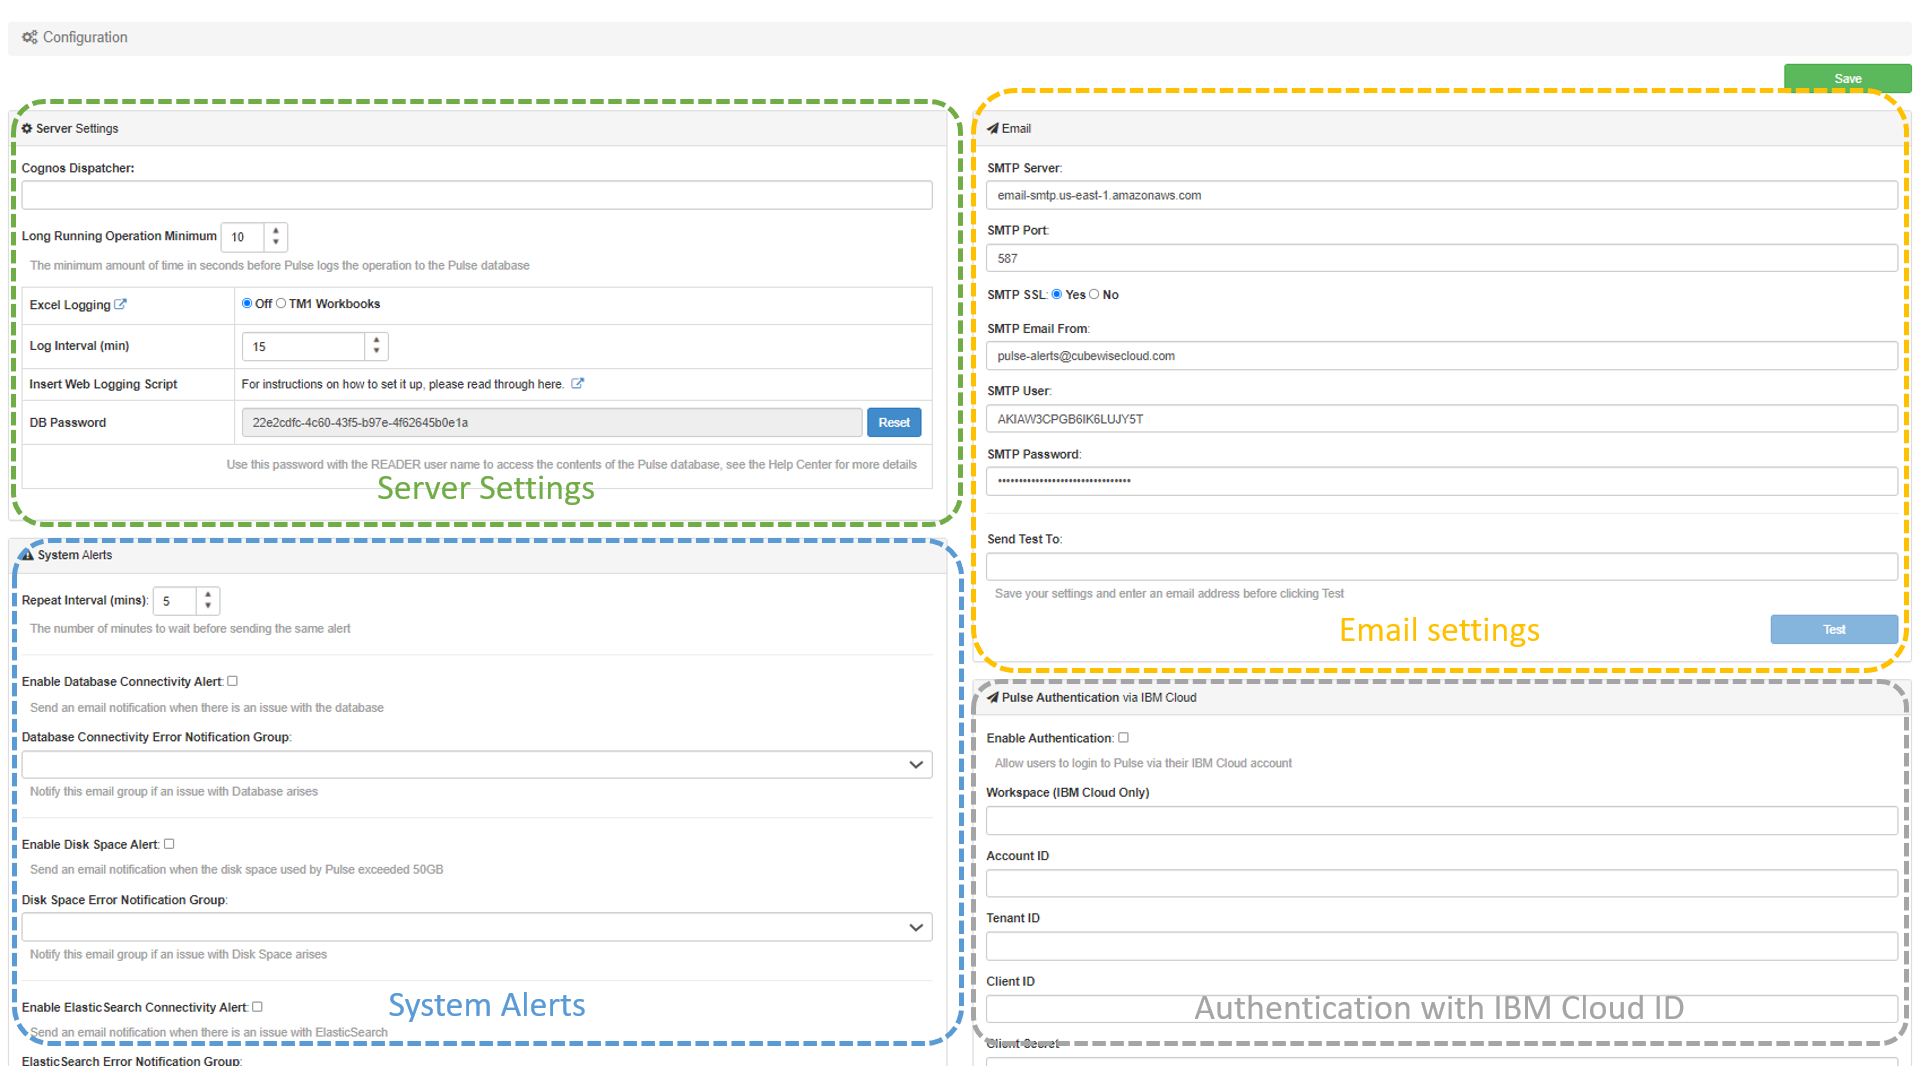
Task: Select the TM1 Workbooks radio option
Action: (281, 304)
